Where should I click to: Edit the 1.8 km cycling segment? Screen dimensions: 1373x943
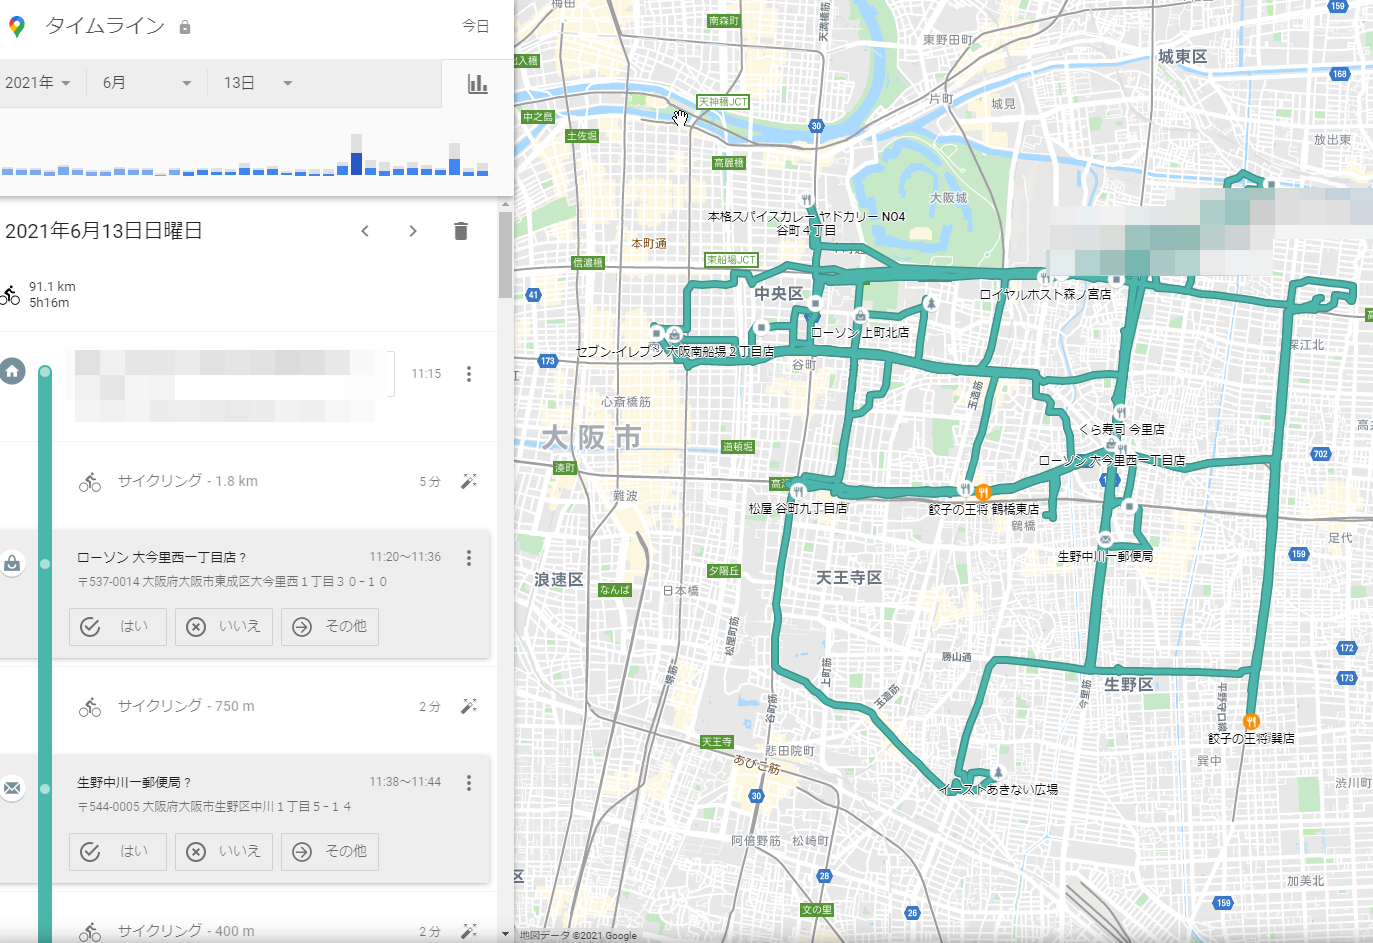coord(468,482)
